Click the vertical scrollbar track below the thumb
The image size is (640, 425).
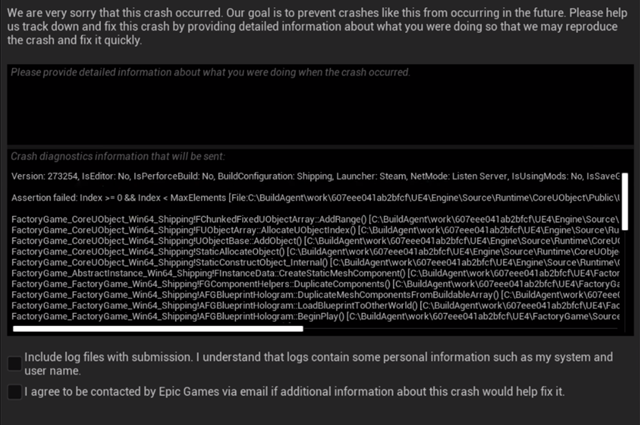(x=624, y=276)
